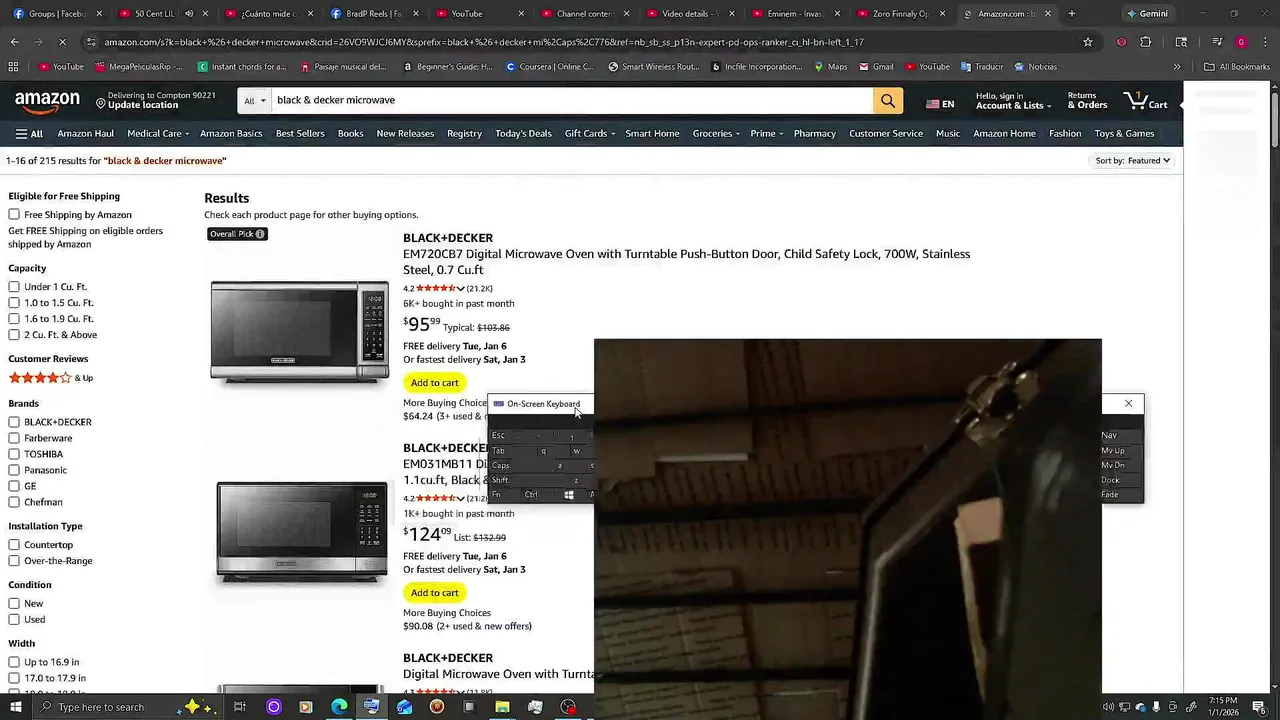Open a new browser tab
1280x720 pixels.
pyautogui.click(x=1071, y=14)
